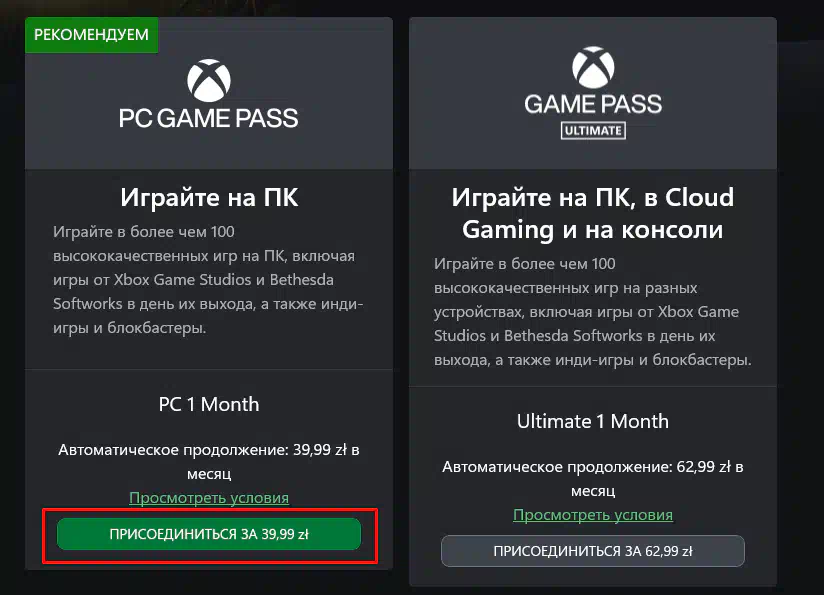The height and width of the screenshot is (595, 824).
Task: Click the PC 1 Month plan title
Action: 209,404
